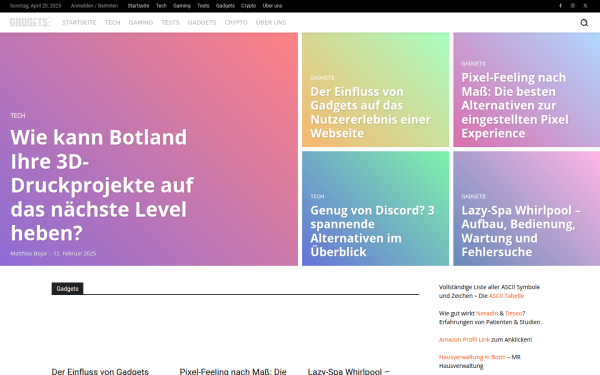
Task: Open GADGETS in main navigation
Action: pyautogui.click(x=202, y=23)
